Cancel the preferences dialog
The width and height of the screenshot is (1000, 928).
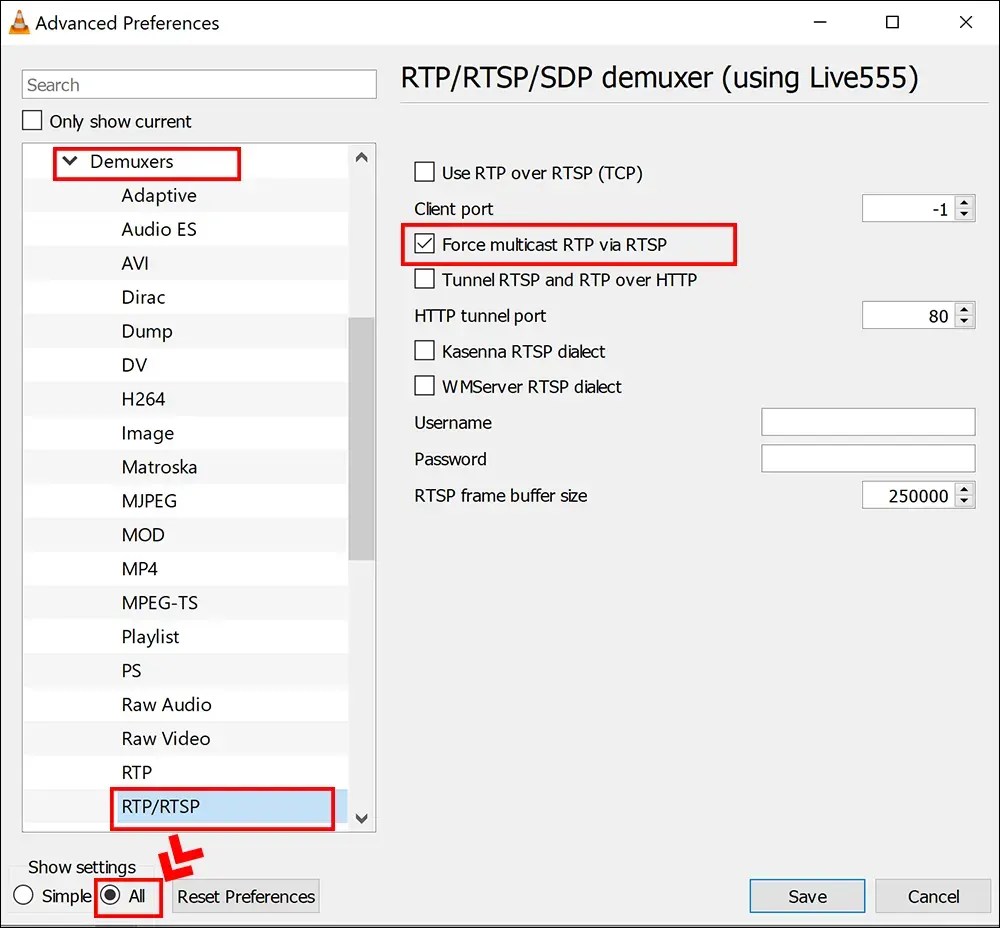[933, 896]
